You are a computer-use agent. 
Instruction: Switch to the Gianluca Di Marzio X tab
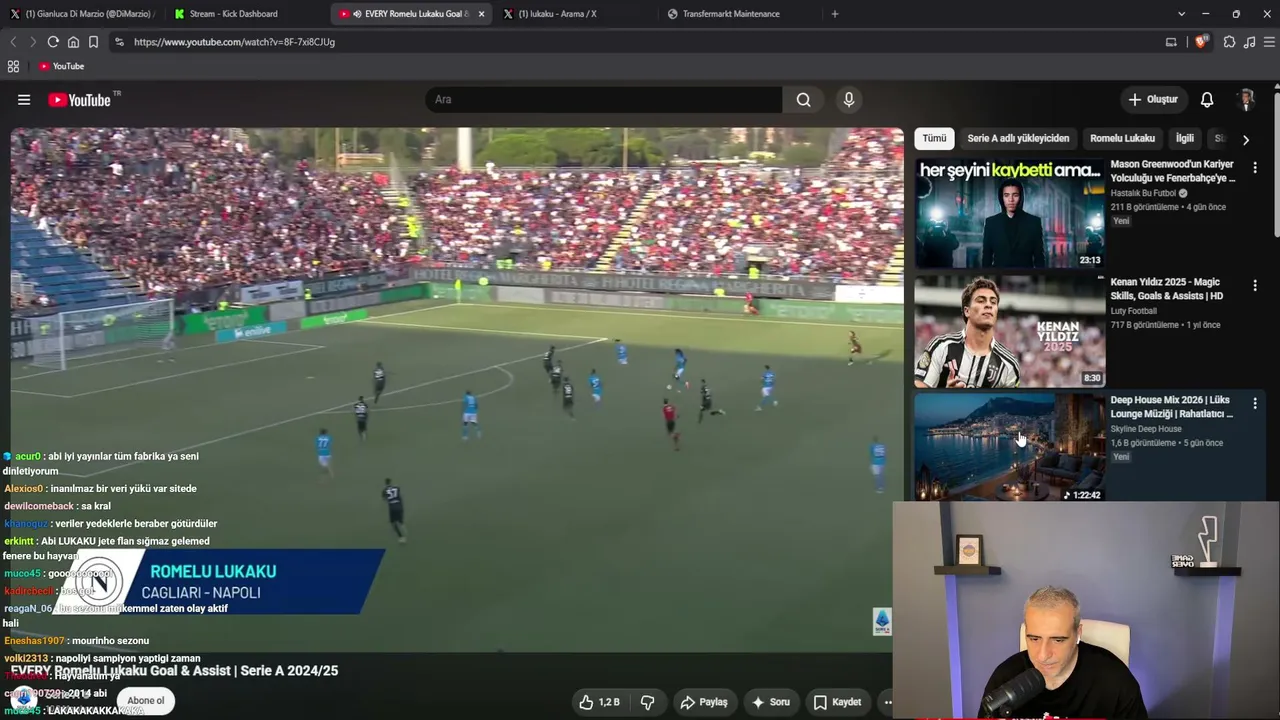click(x=82, y=14)
